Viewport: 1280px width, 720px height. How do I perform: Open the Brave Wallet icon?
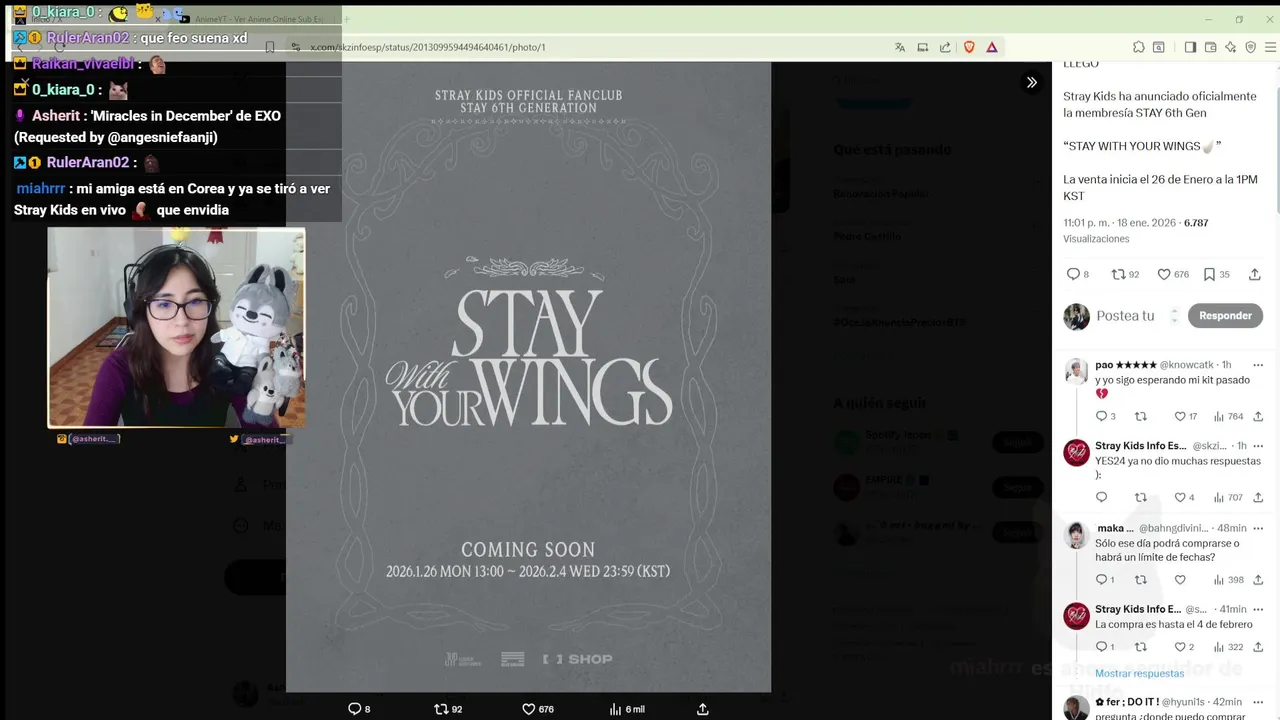tap(1210, 47)
